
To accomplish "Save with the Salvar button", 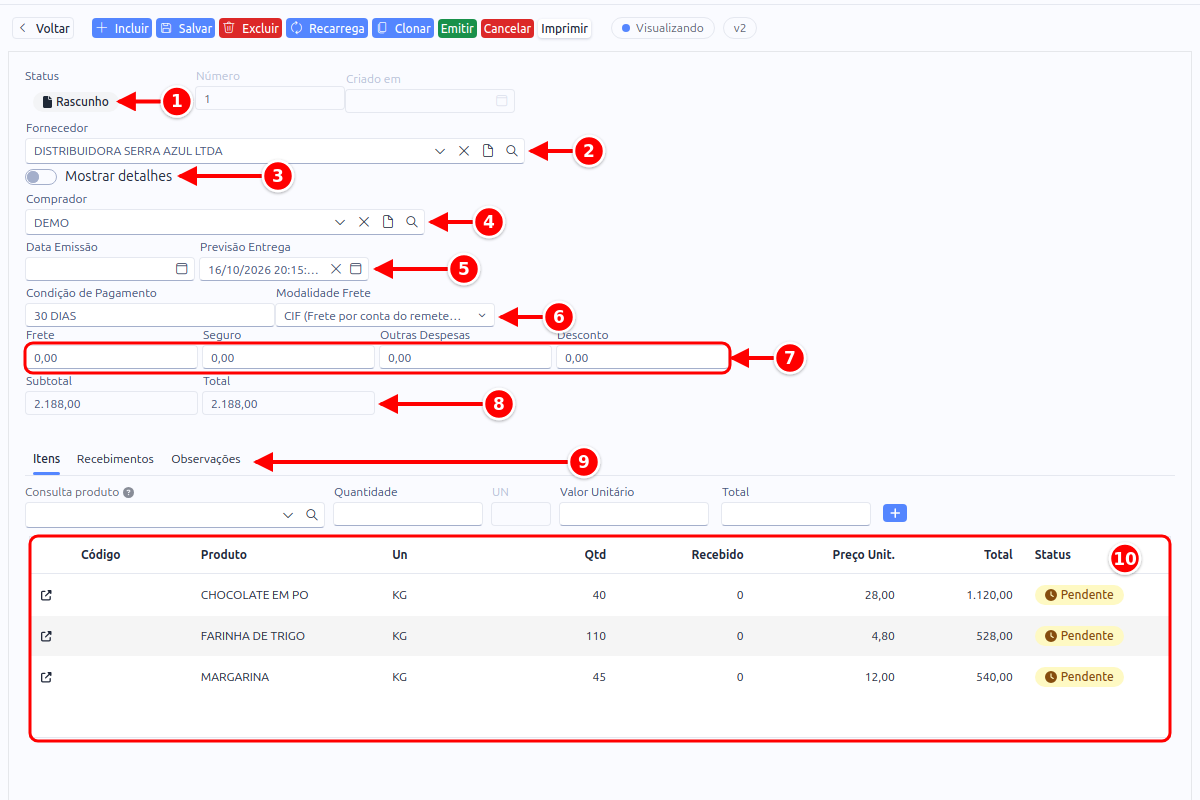I will tap(185, 28).
